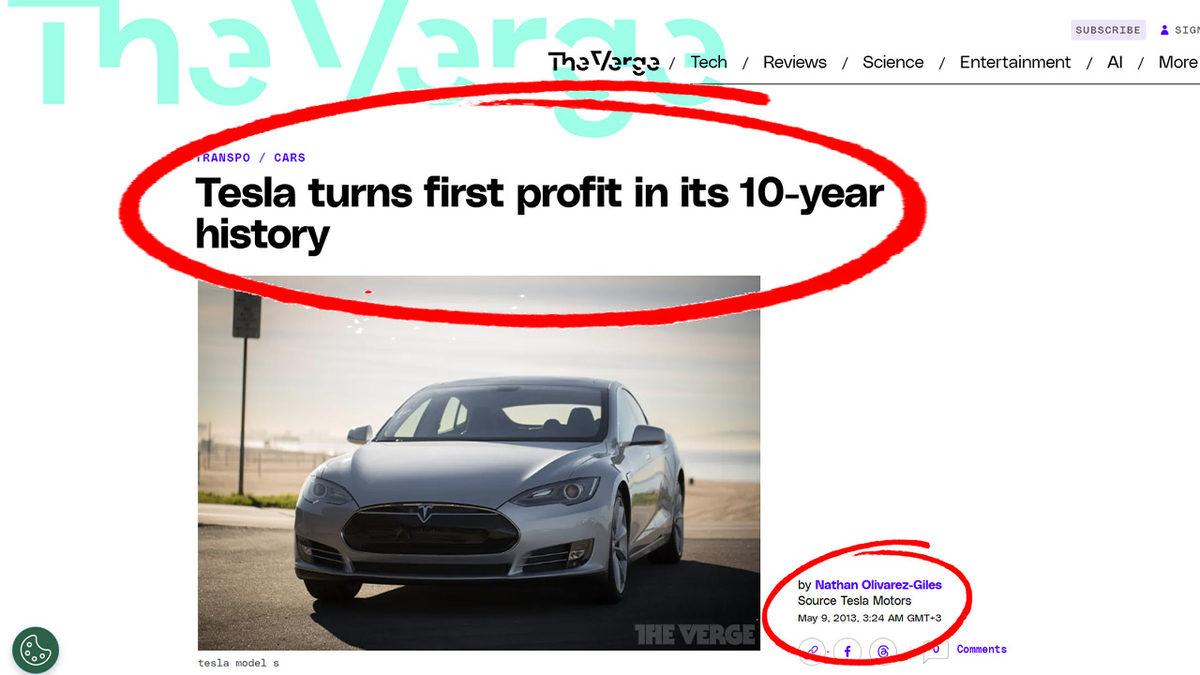Open author Nathan Olivarez-Giles profile
The image size is (1200, 675).
tap(878, 585)
